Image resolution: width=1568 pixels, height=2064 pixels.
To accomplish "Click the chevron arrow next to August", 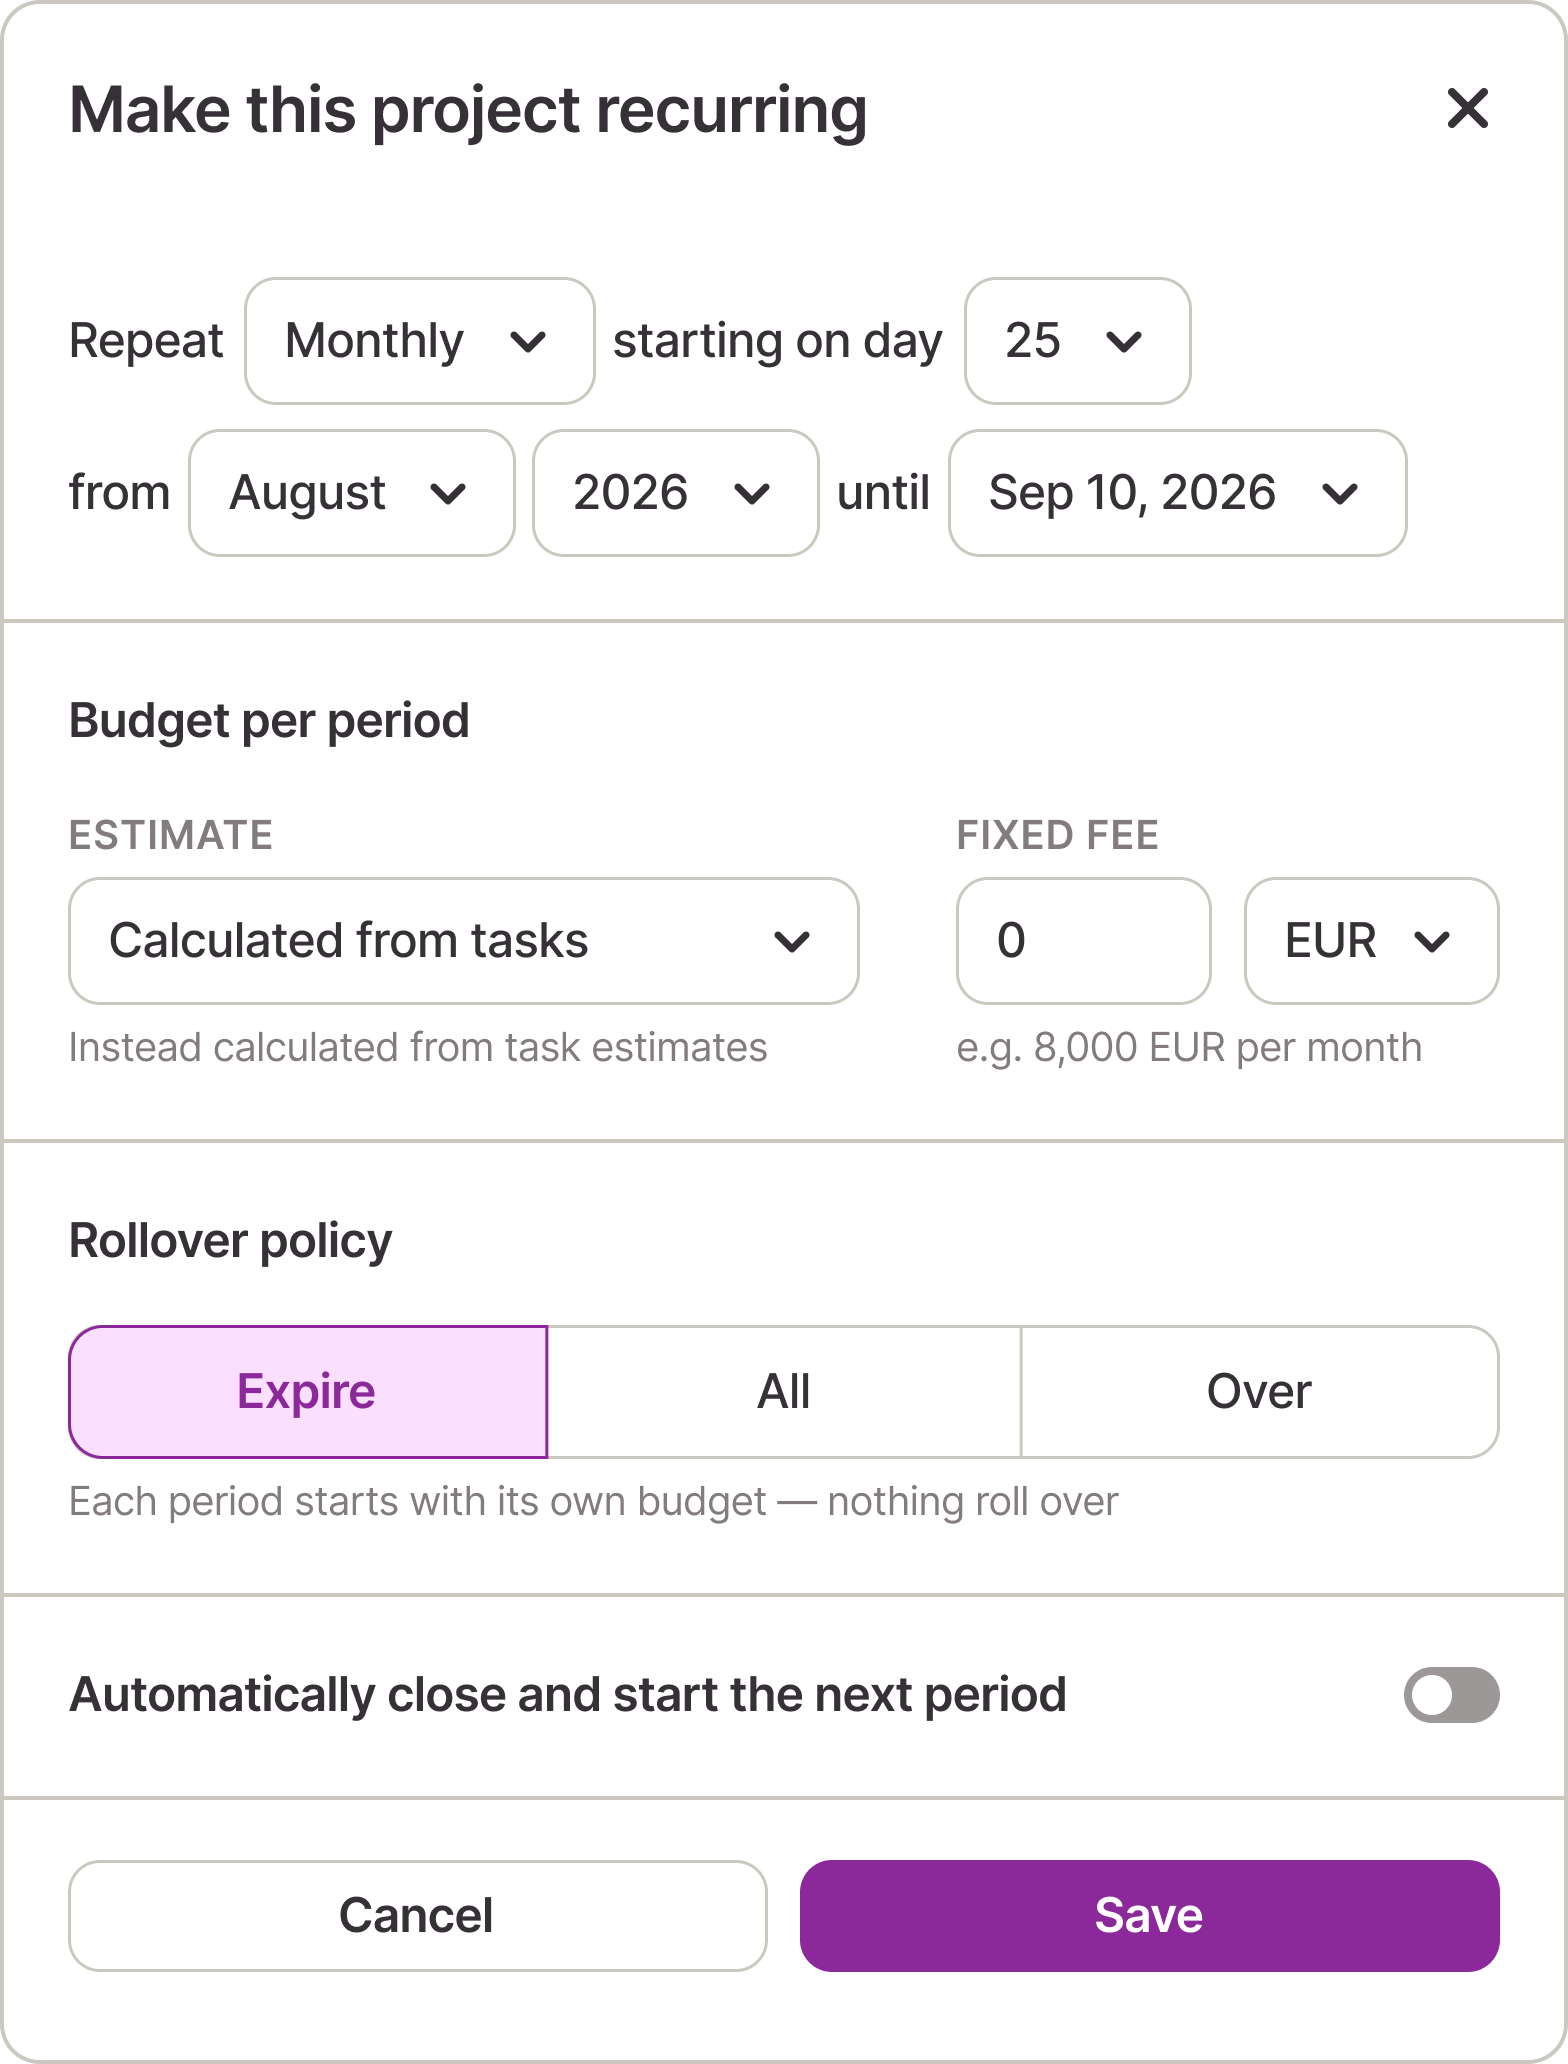I will click(448, 495).
